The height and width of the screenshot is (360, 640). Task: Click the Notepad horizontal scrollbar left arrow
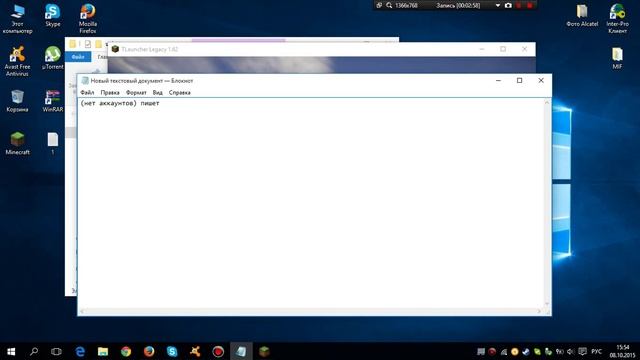point(82,311)
